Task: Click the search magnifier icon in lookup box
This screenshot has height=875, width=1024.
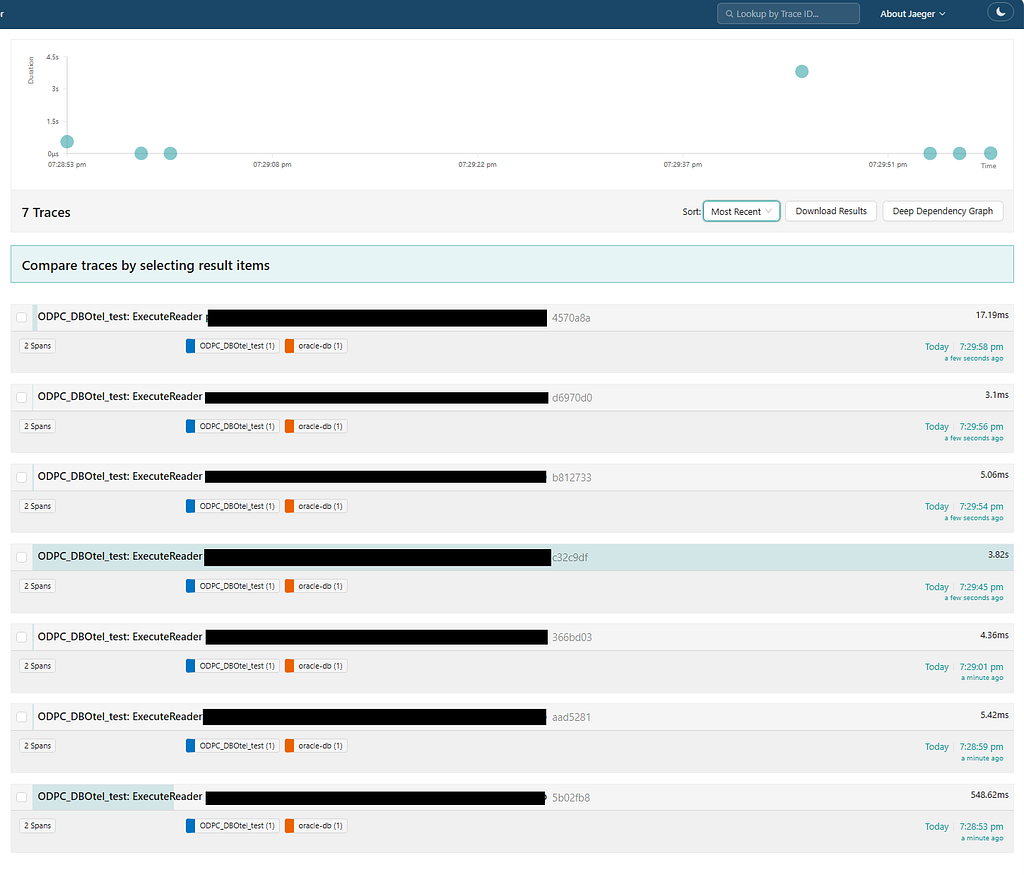Action: (x=729, y=14)
